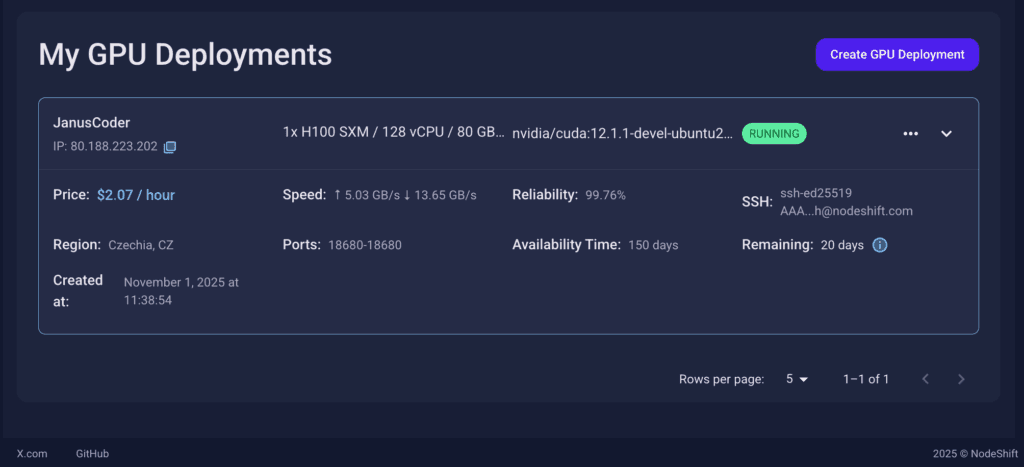Image resolution: width=1024 pixels, height=467 pixels.
Task: Select the JanusCoder deployment name
Action: pos(92,123)
